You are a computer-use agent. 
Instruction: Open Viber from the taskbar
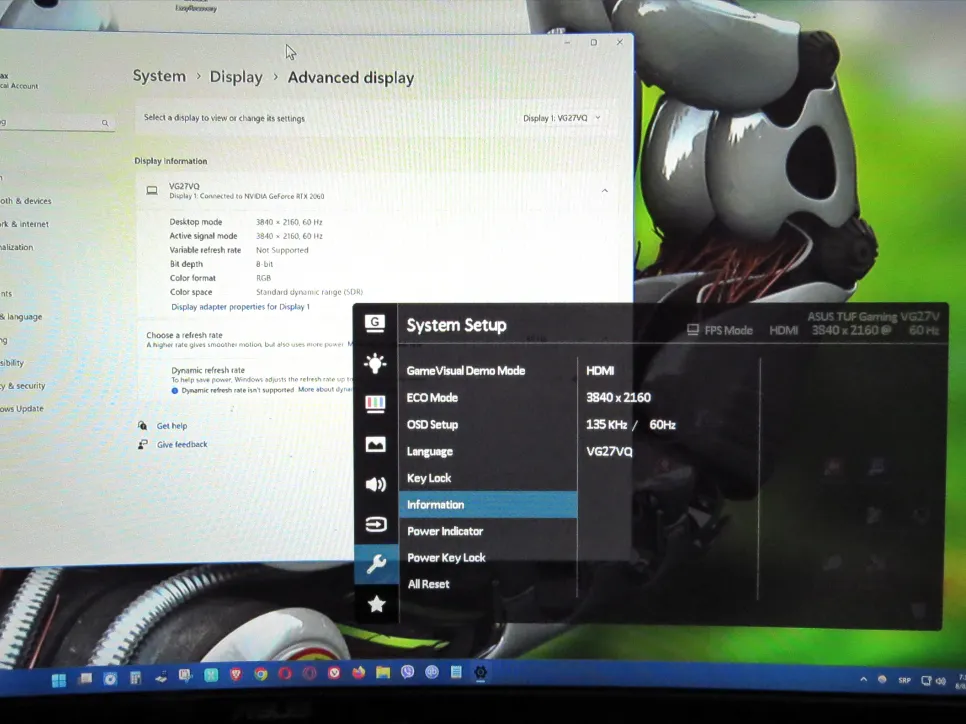[407, 672]
